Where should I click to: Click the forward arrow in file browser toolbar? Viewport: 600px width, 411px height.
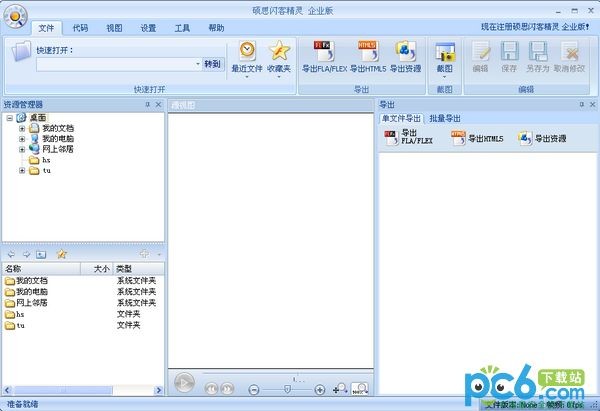click(x=26, y=254)
